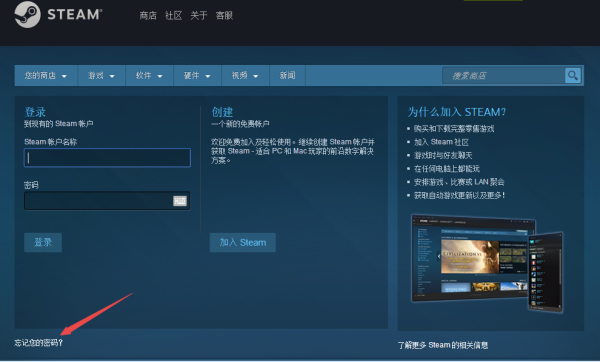Click the 为什么加入 STEAM? heading
Viewport: 600px width, 362px height.
[x=457, y=112]
